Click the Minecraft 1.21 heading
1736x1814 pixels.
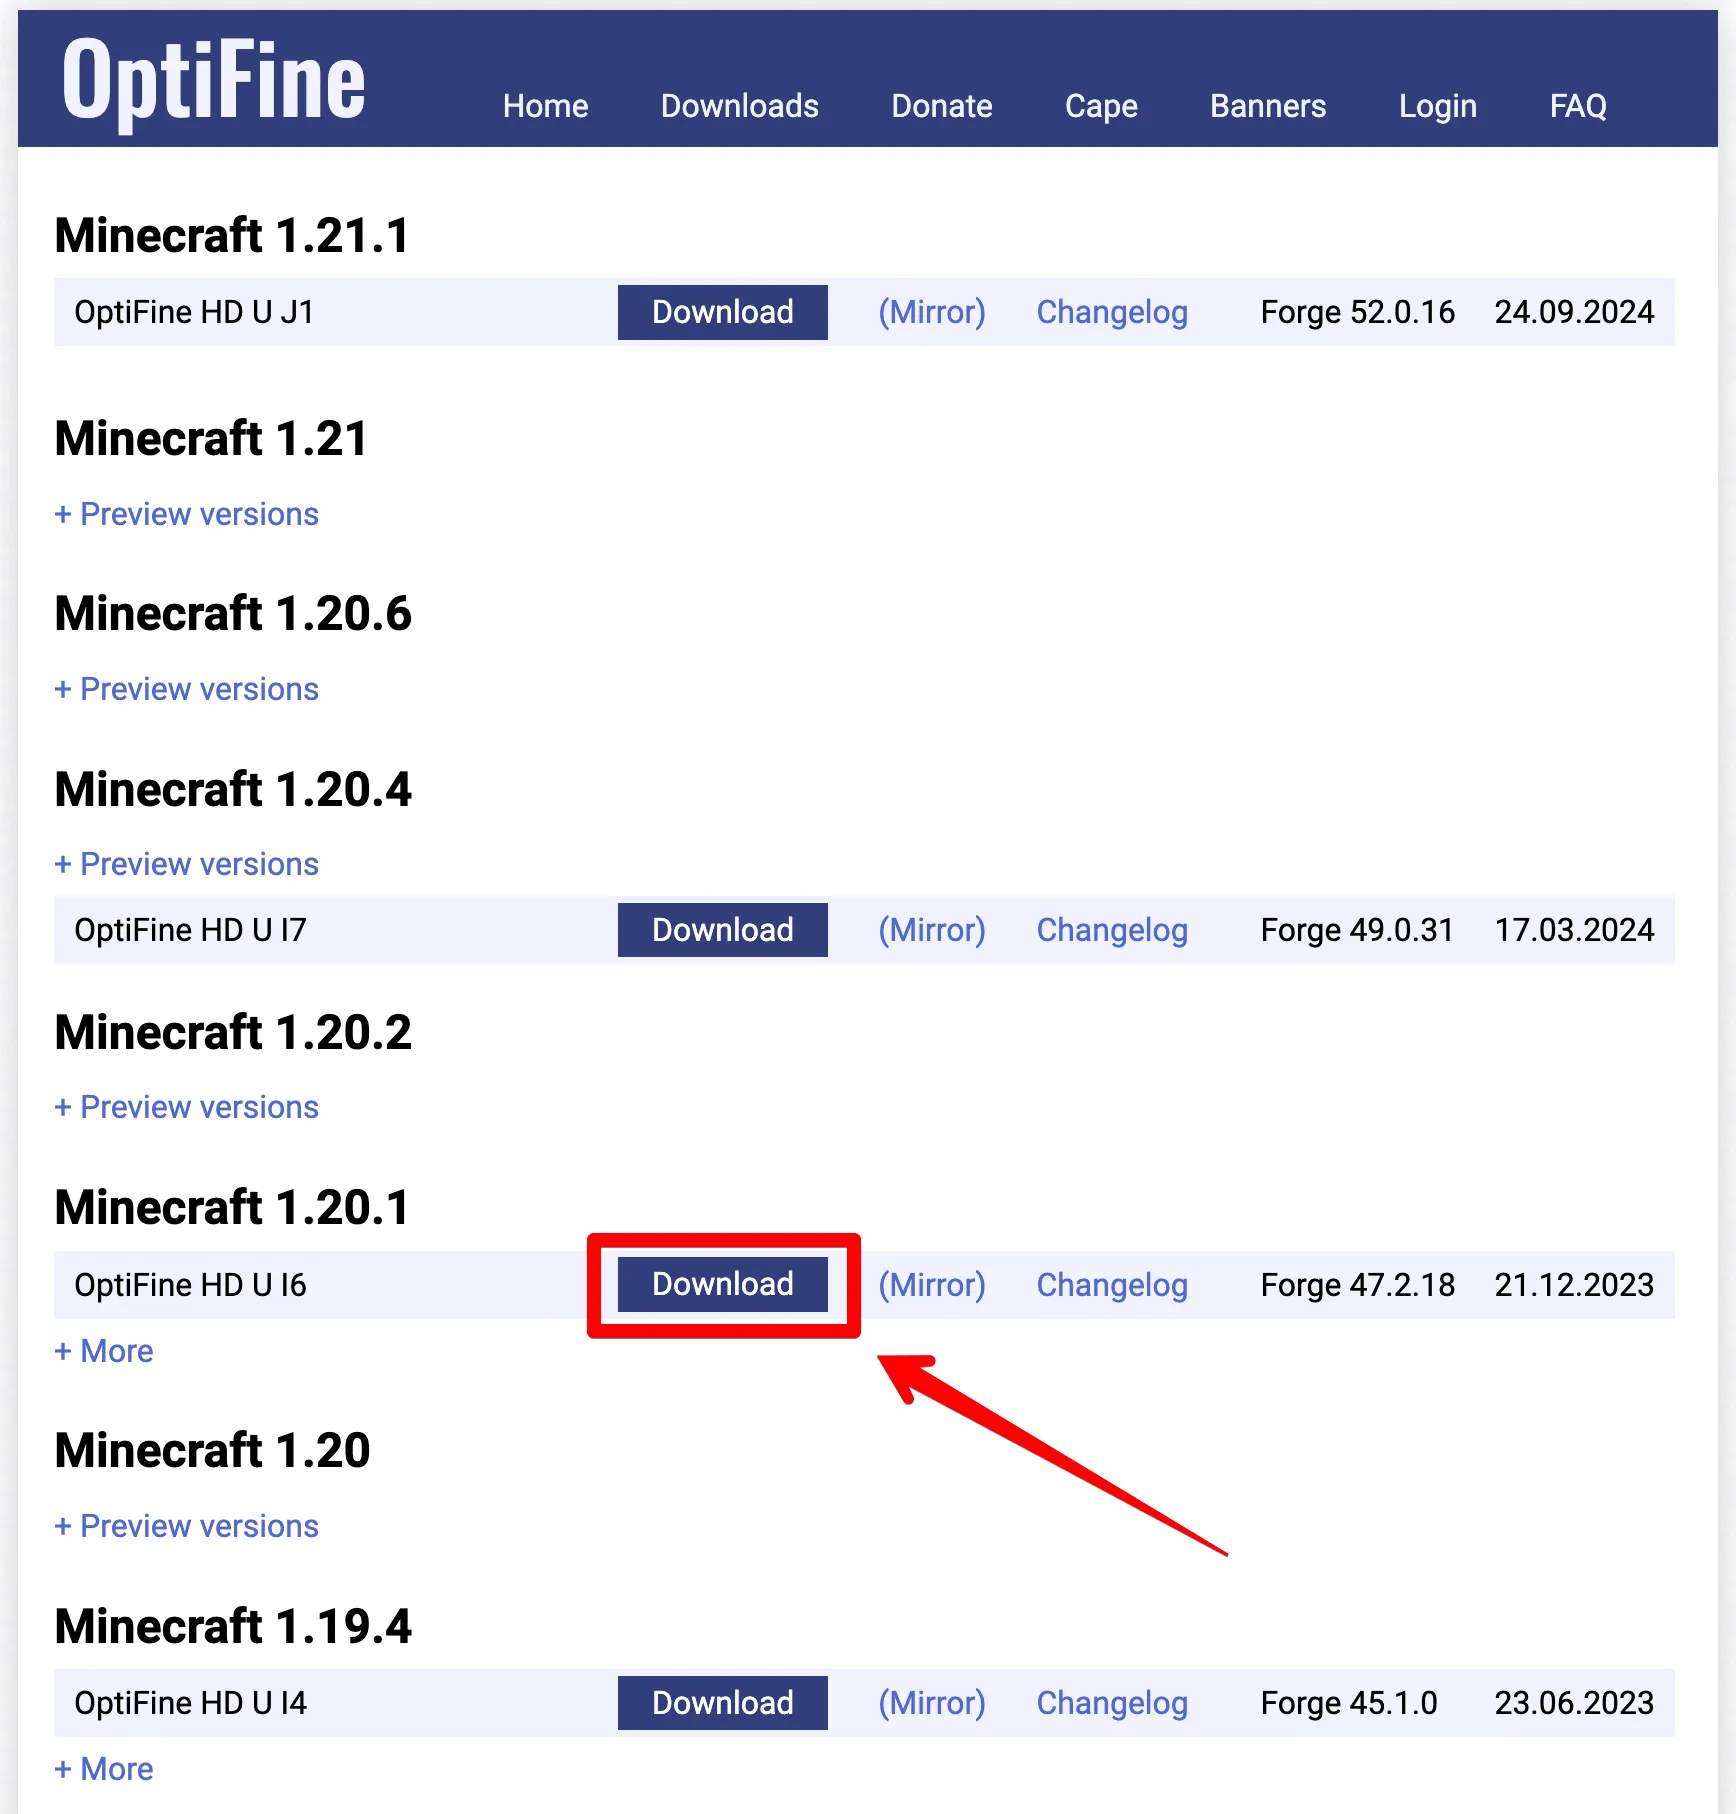[211, 439]
